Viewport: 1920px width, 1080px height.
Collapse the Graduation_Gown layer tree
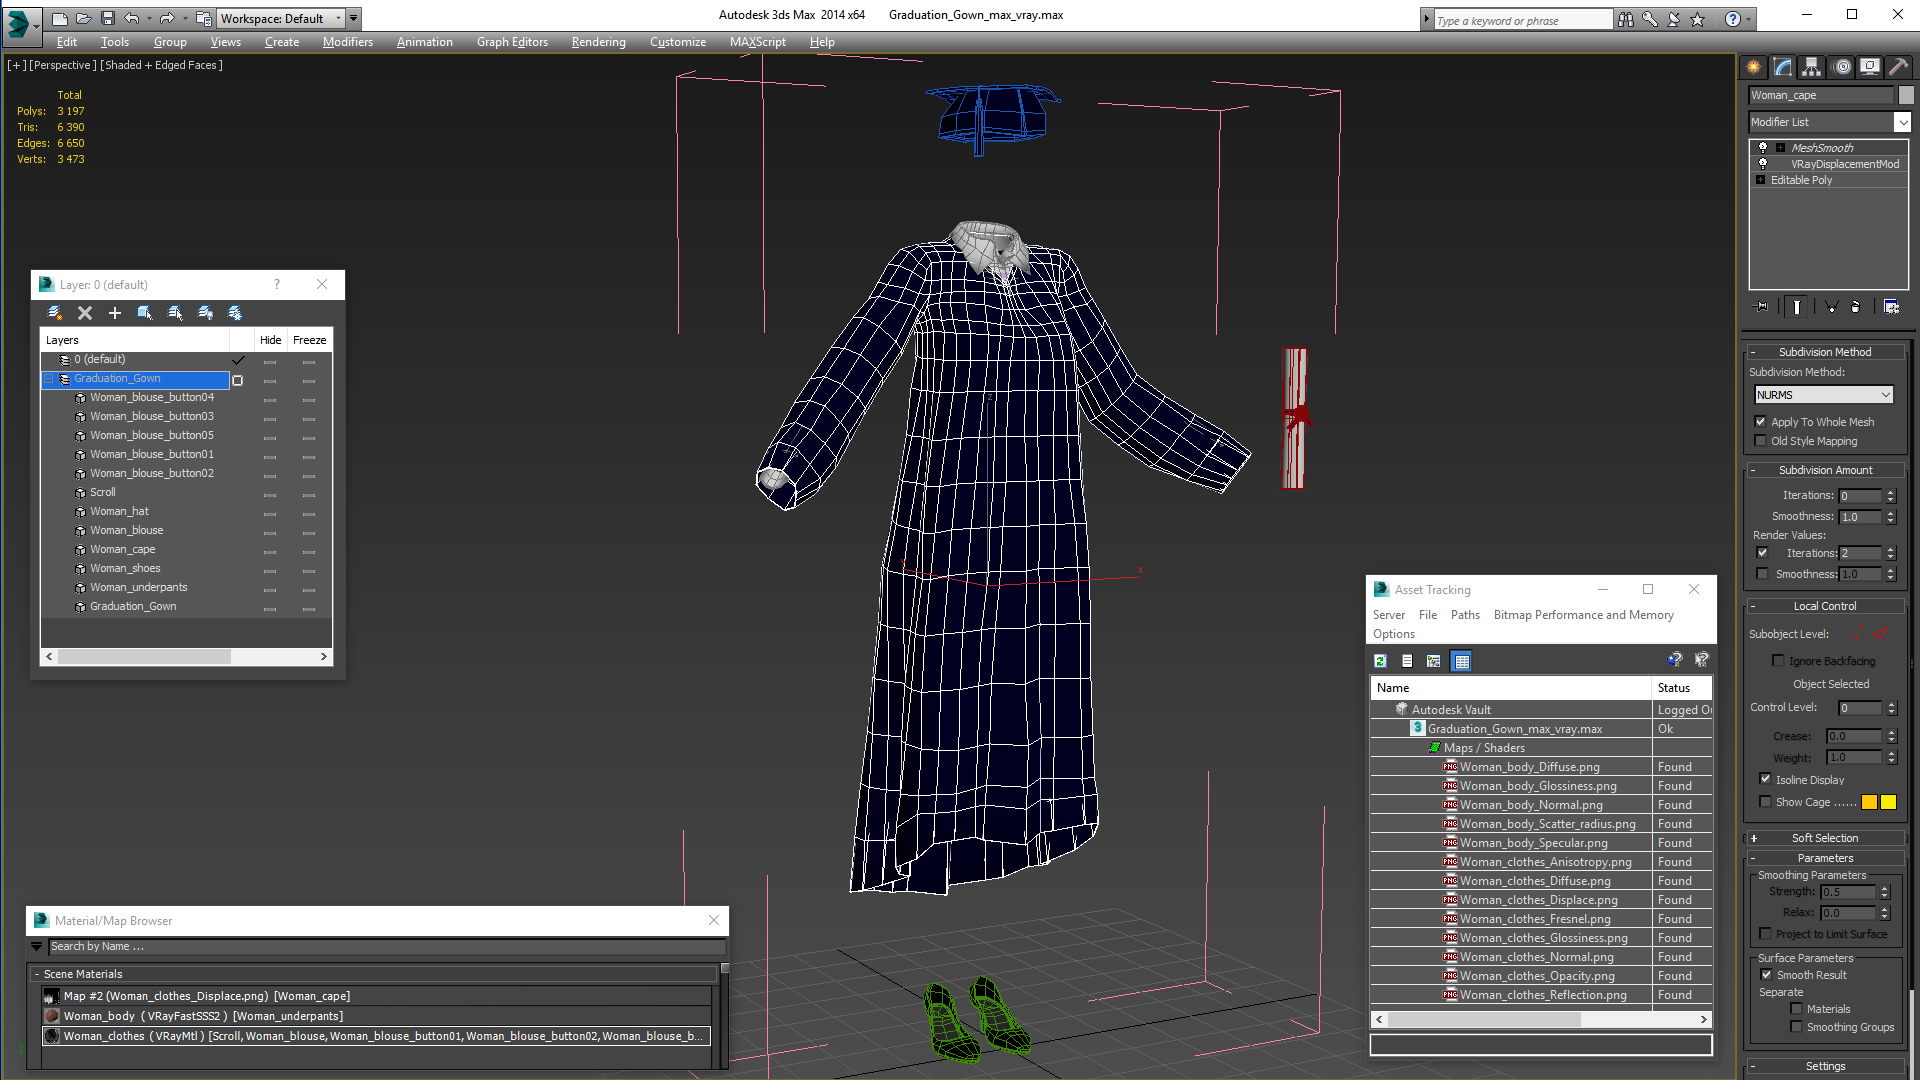click(48, 379)
